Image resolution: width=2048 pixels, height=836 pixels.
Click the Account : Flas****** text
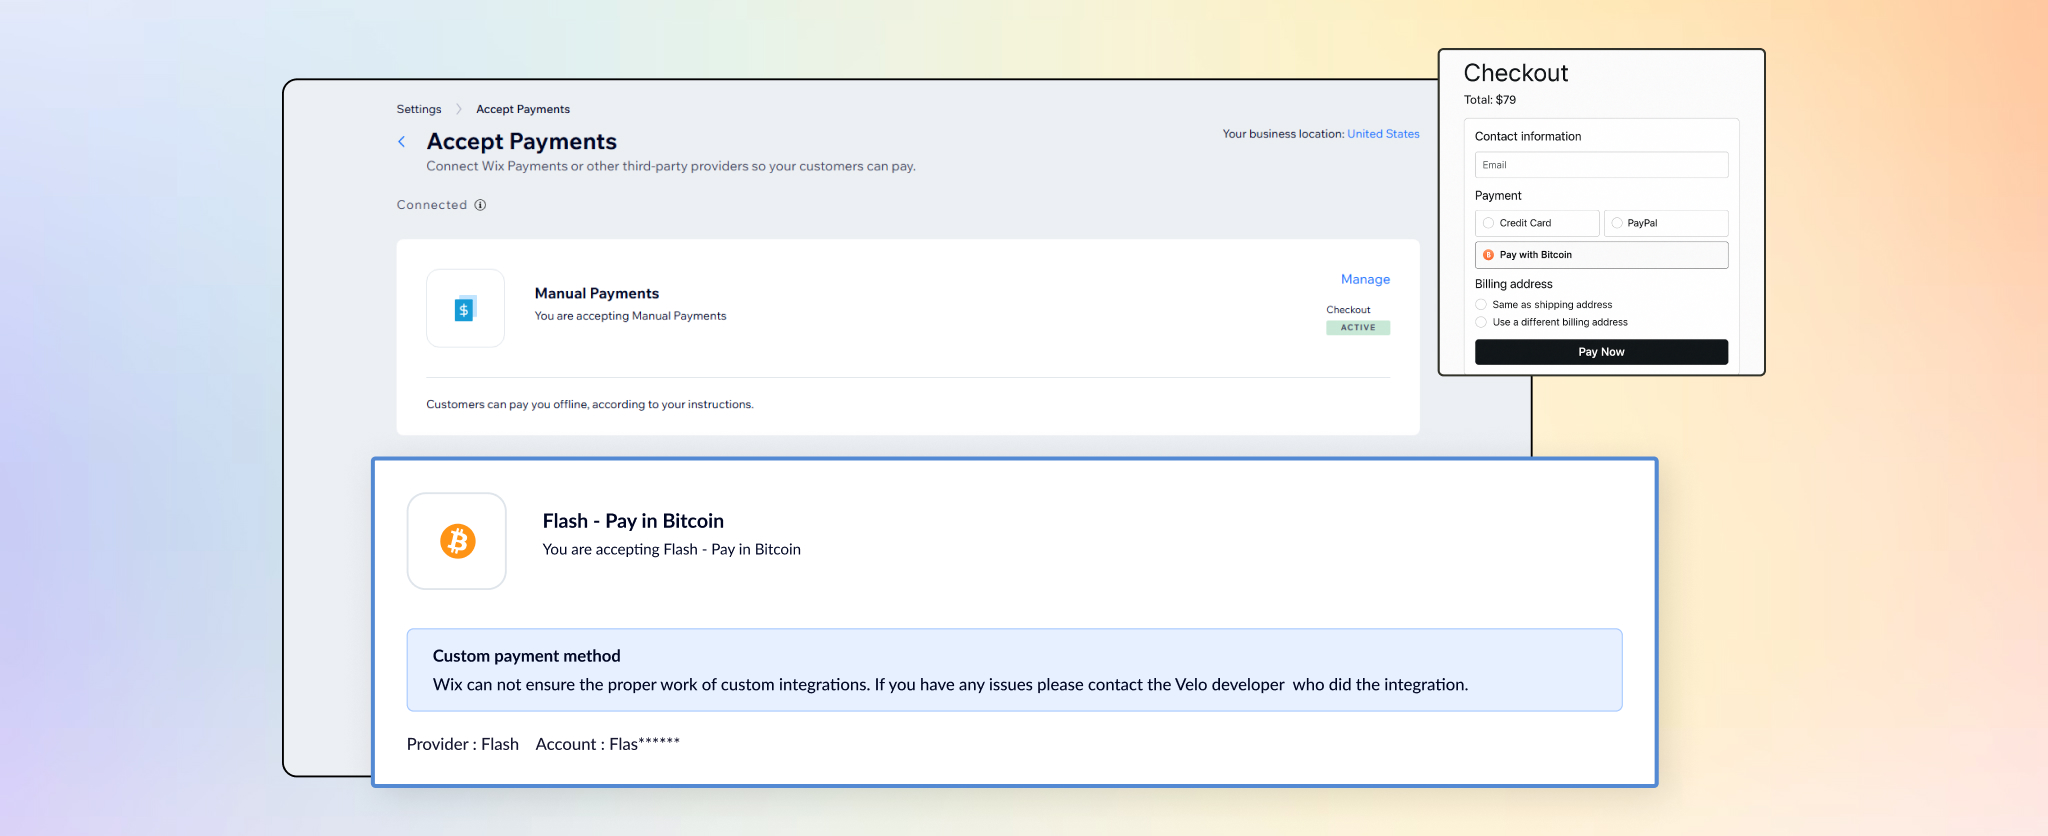click(607, 744)
